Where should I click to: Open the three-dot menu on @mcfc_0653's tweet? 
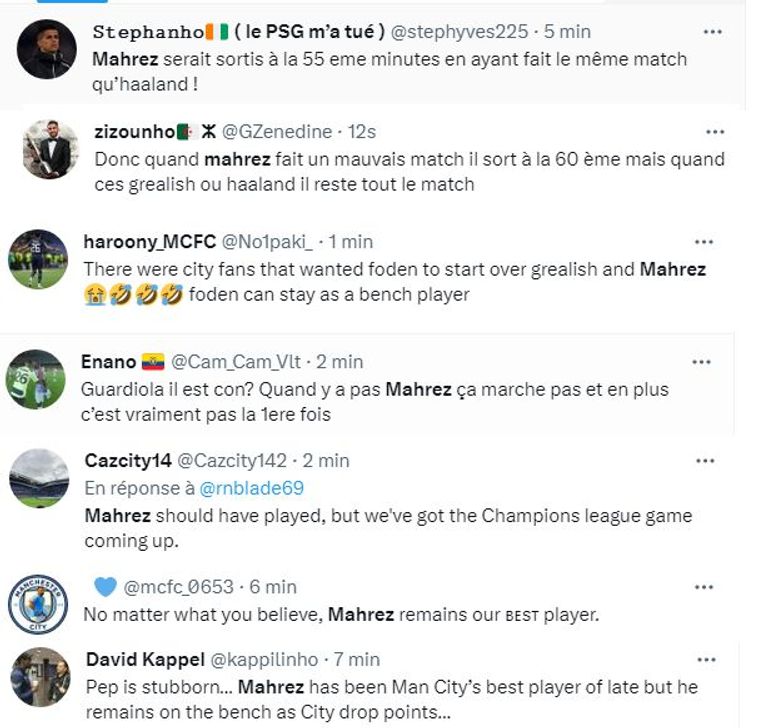706,587
